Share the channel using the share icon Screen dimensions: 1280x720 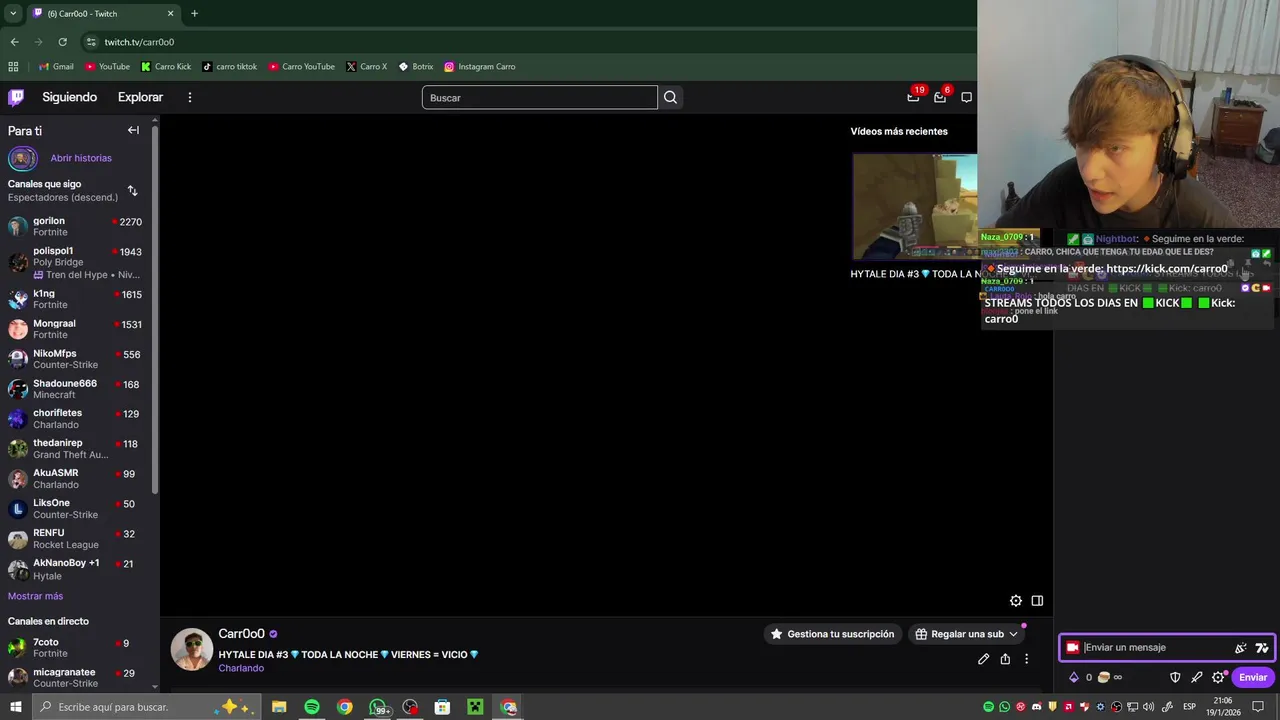(x=1005, y=659)
